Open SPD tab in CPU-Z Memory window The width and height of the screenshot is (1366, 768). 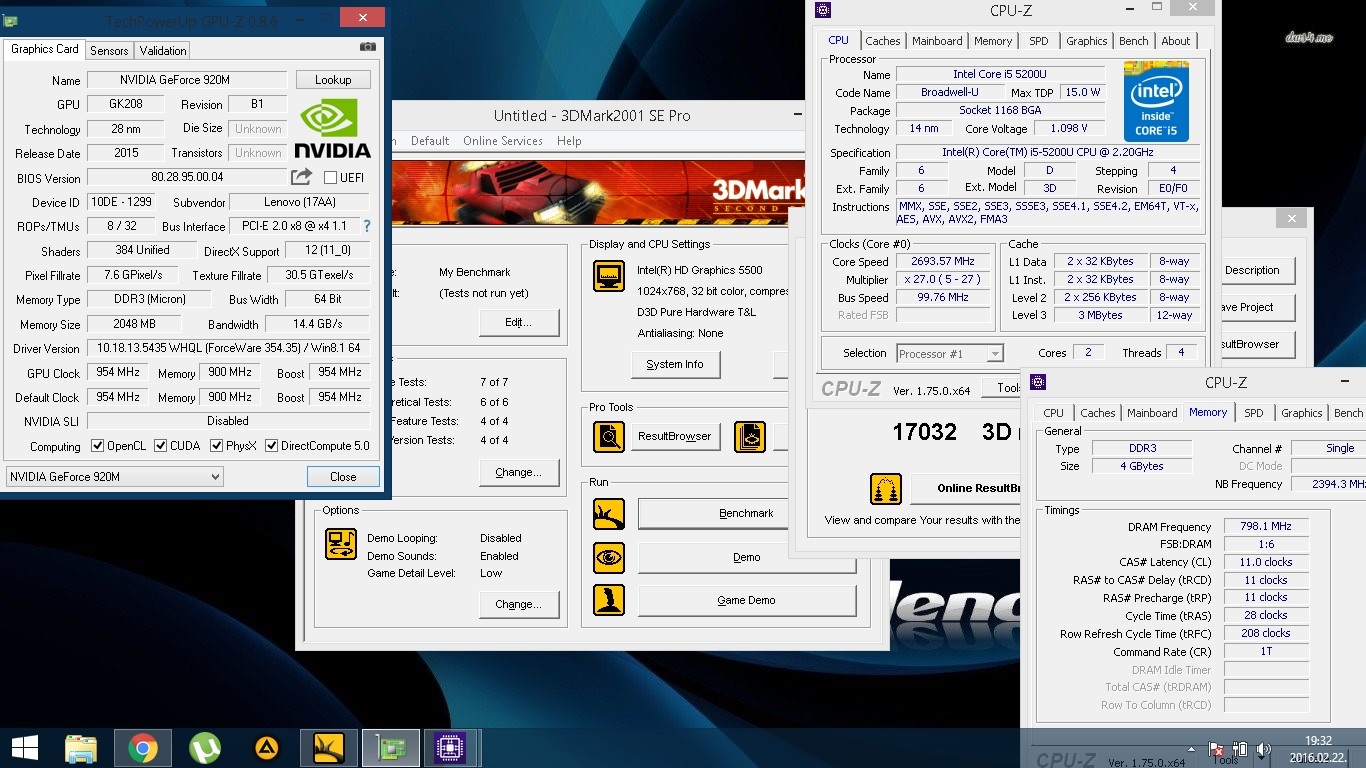pyautogui.click(x=1254, y=413)
